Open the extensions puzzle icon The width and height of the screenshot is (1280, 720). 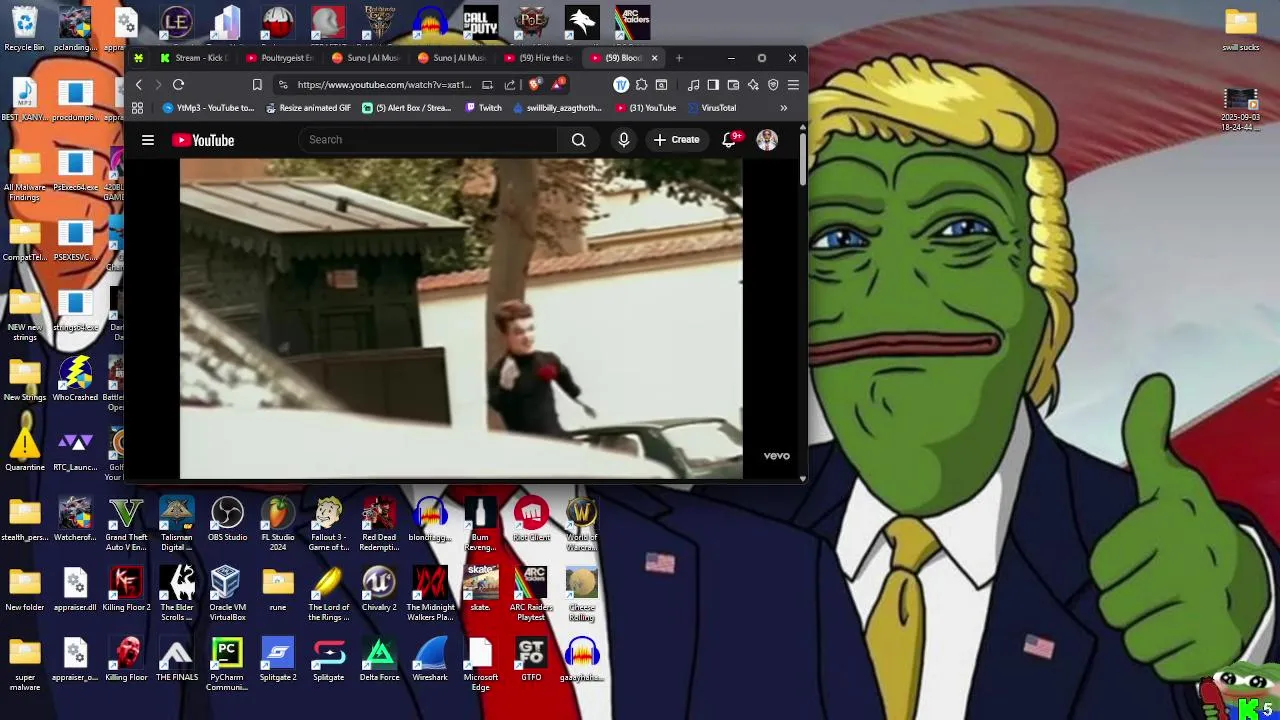(641, 85)
